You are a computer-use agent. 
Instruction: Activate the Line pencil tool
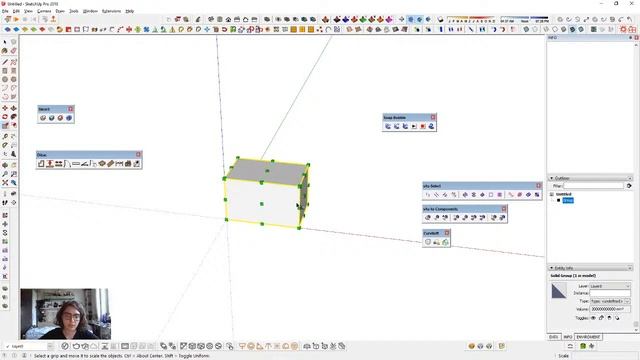pyautogui.click(x=5, y=62)
